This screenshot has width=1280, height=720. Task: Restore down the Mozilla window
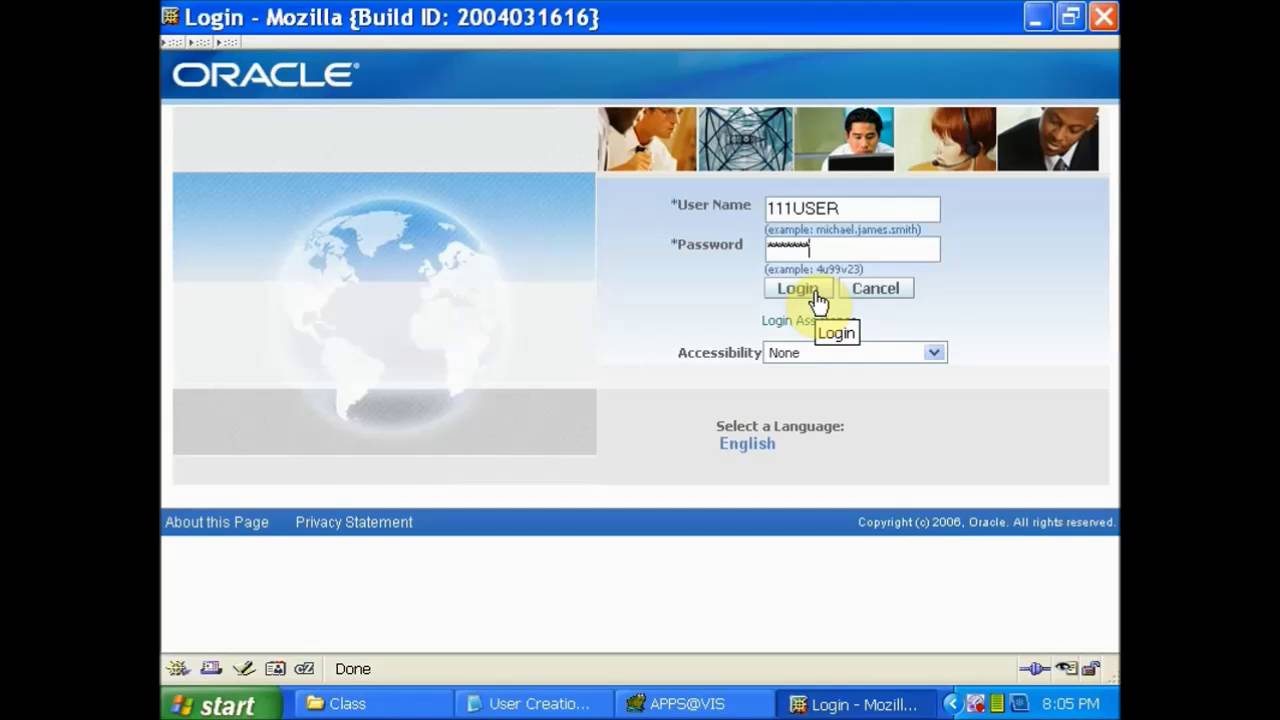tap(1070, 17)
